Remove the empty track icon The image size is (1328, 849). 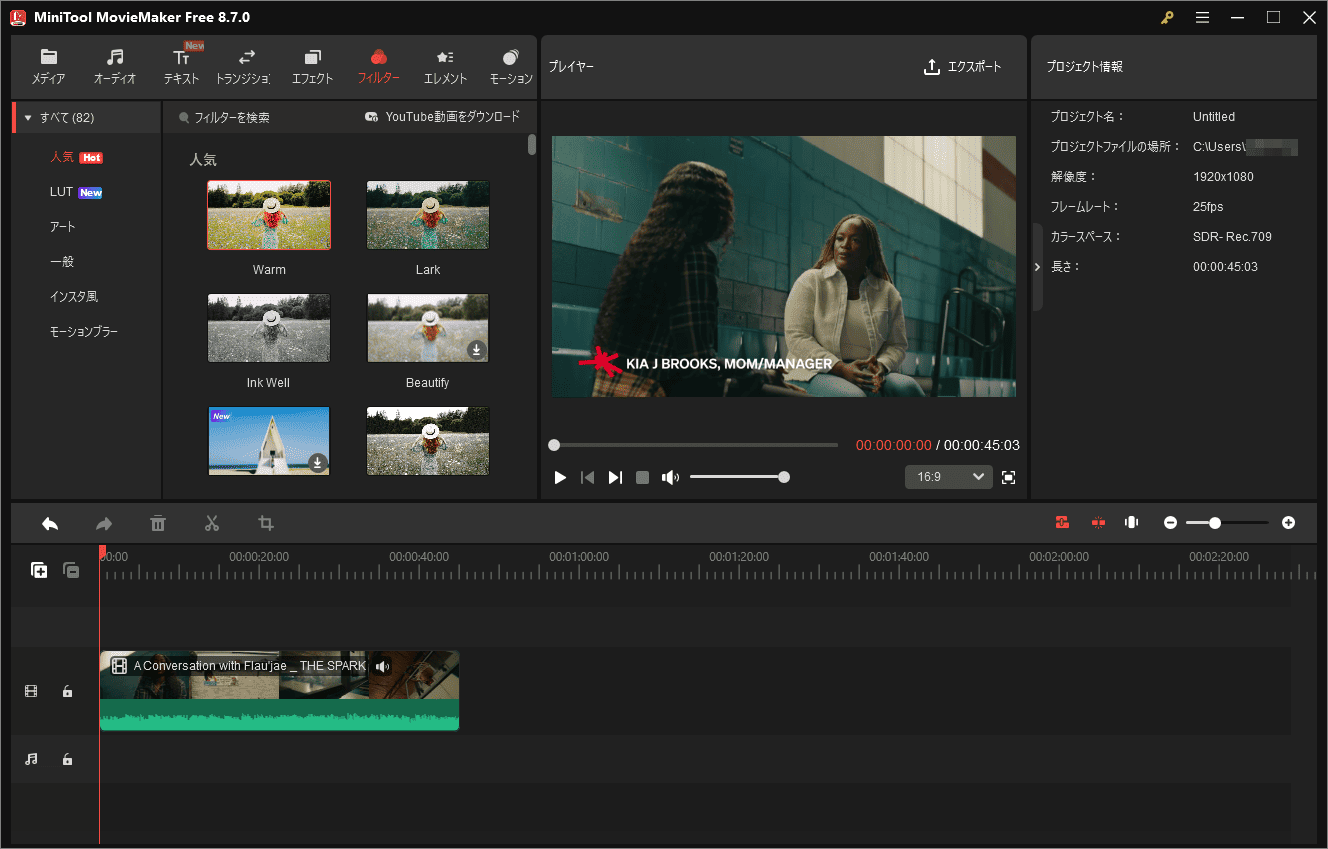71,570
